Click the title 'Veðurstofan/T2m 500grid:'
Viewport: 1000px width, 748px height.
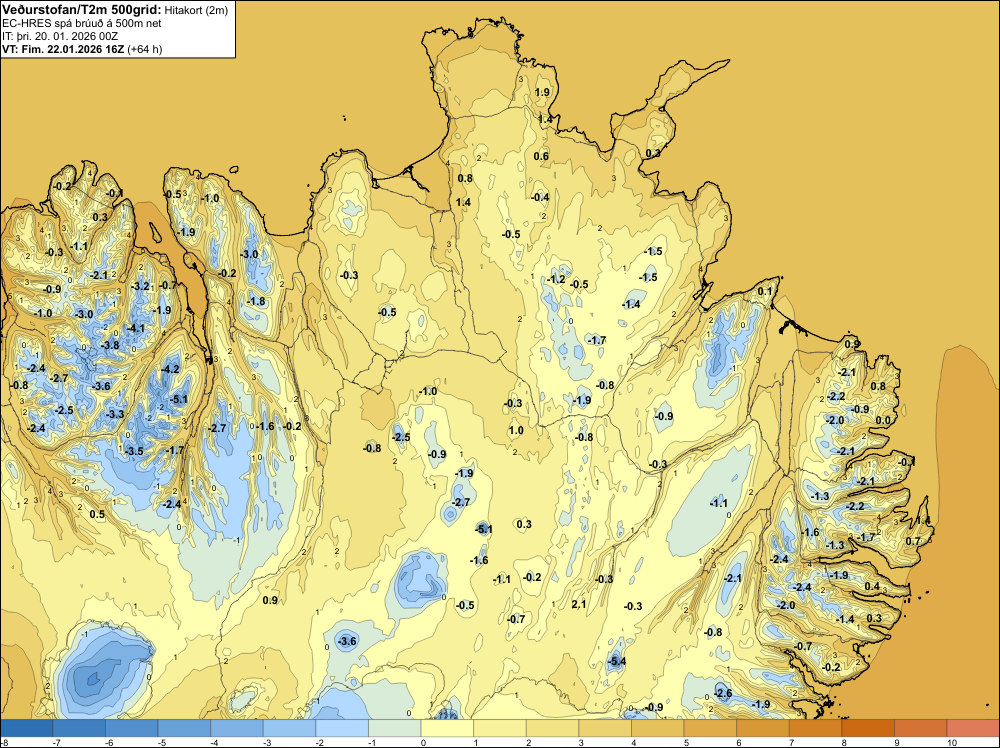(x=82, y=9)
